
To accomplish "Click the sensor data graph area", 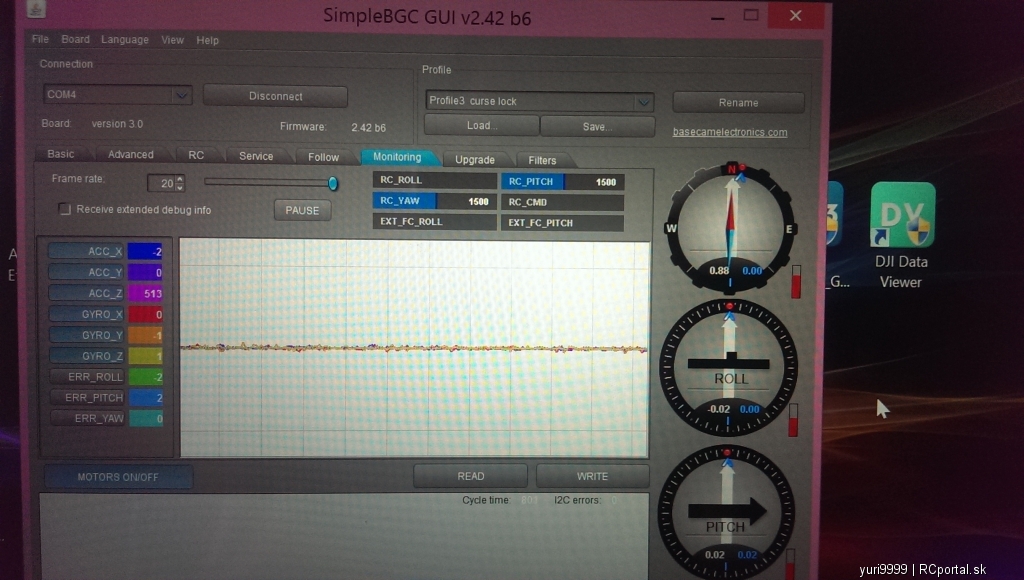I will pyautogui.click(x=414, y=348).
